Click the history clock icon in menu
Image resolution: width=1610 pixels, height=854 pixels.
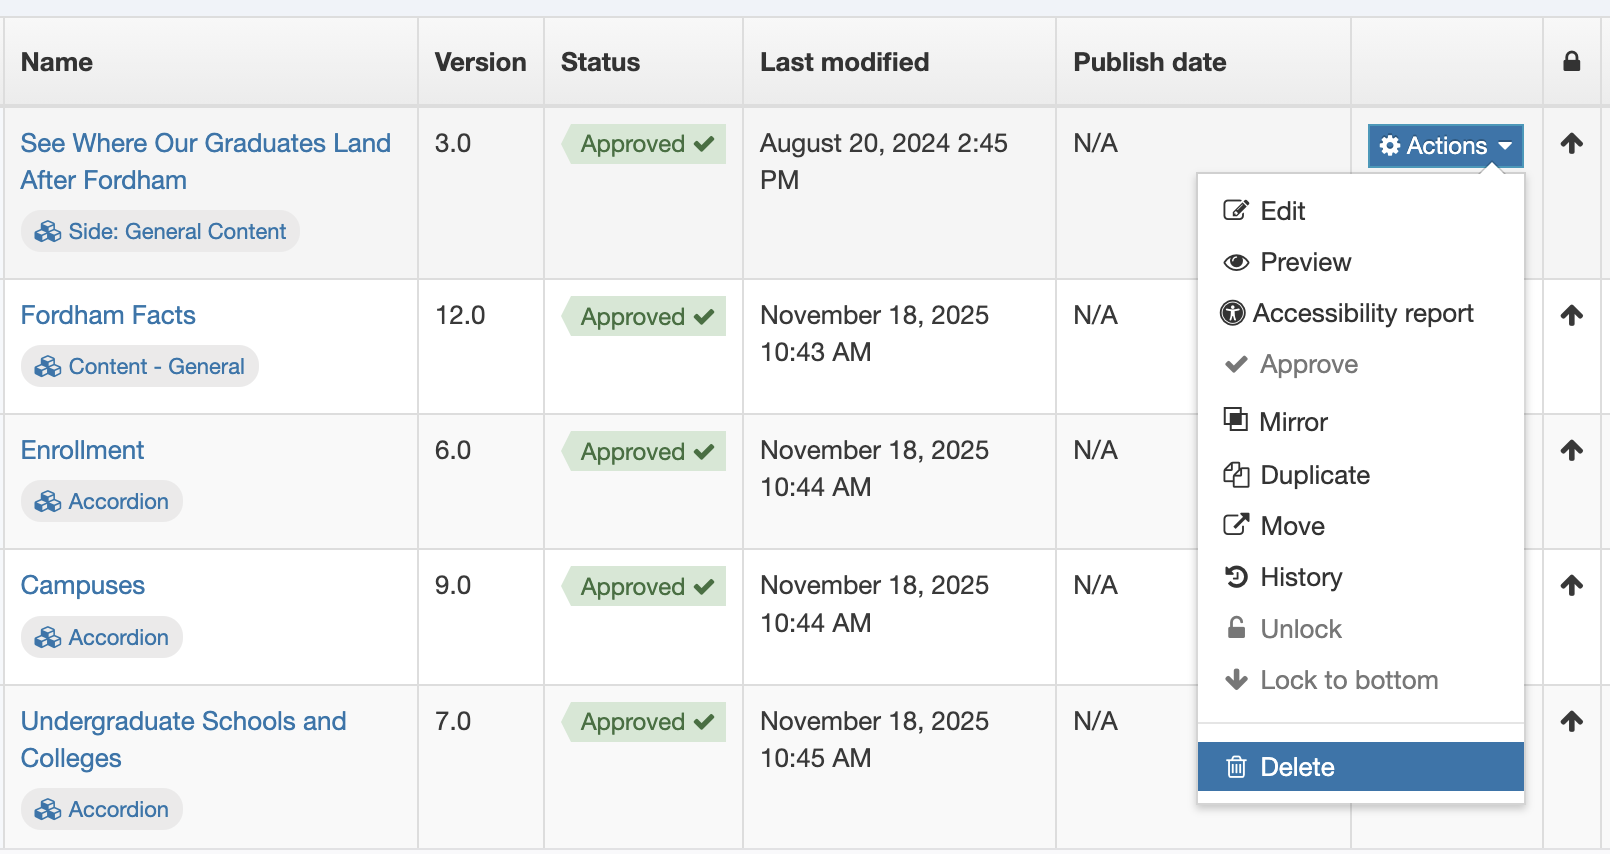click(x=1237, y=577)
